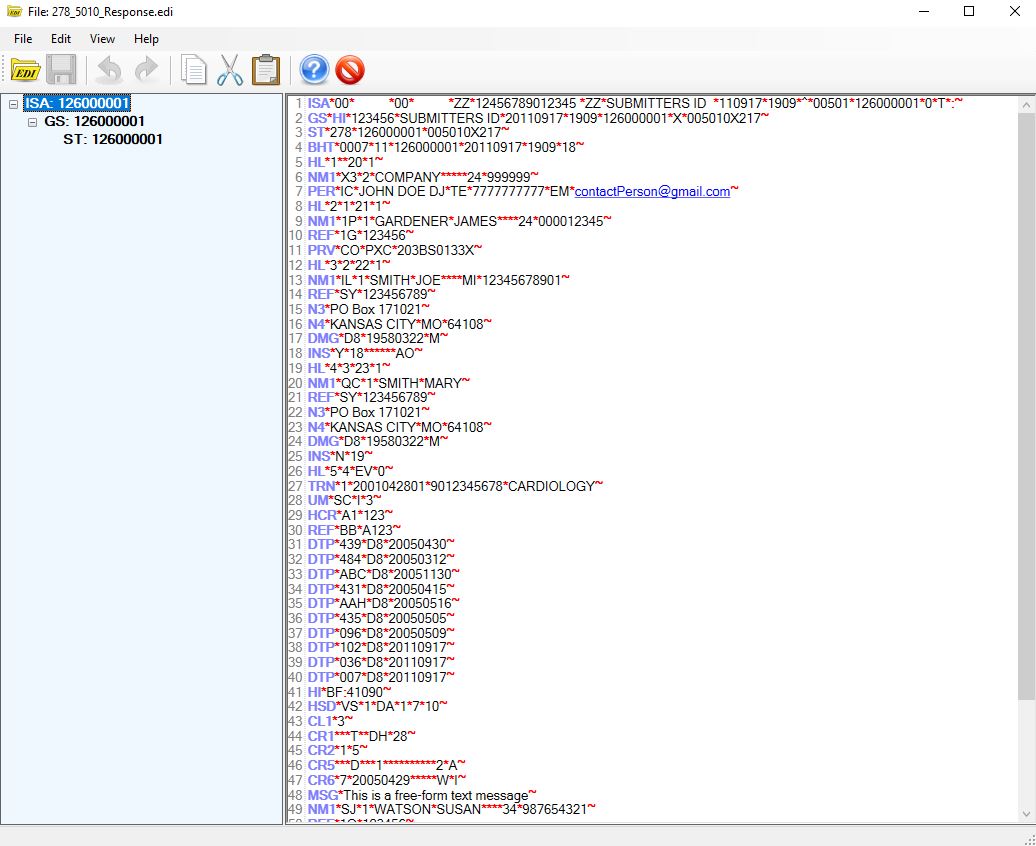The image size is (1036, 846).
Task: Collapse the GS: 126000001 tree node
Action: [x=32, y=122]
